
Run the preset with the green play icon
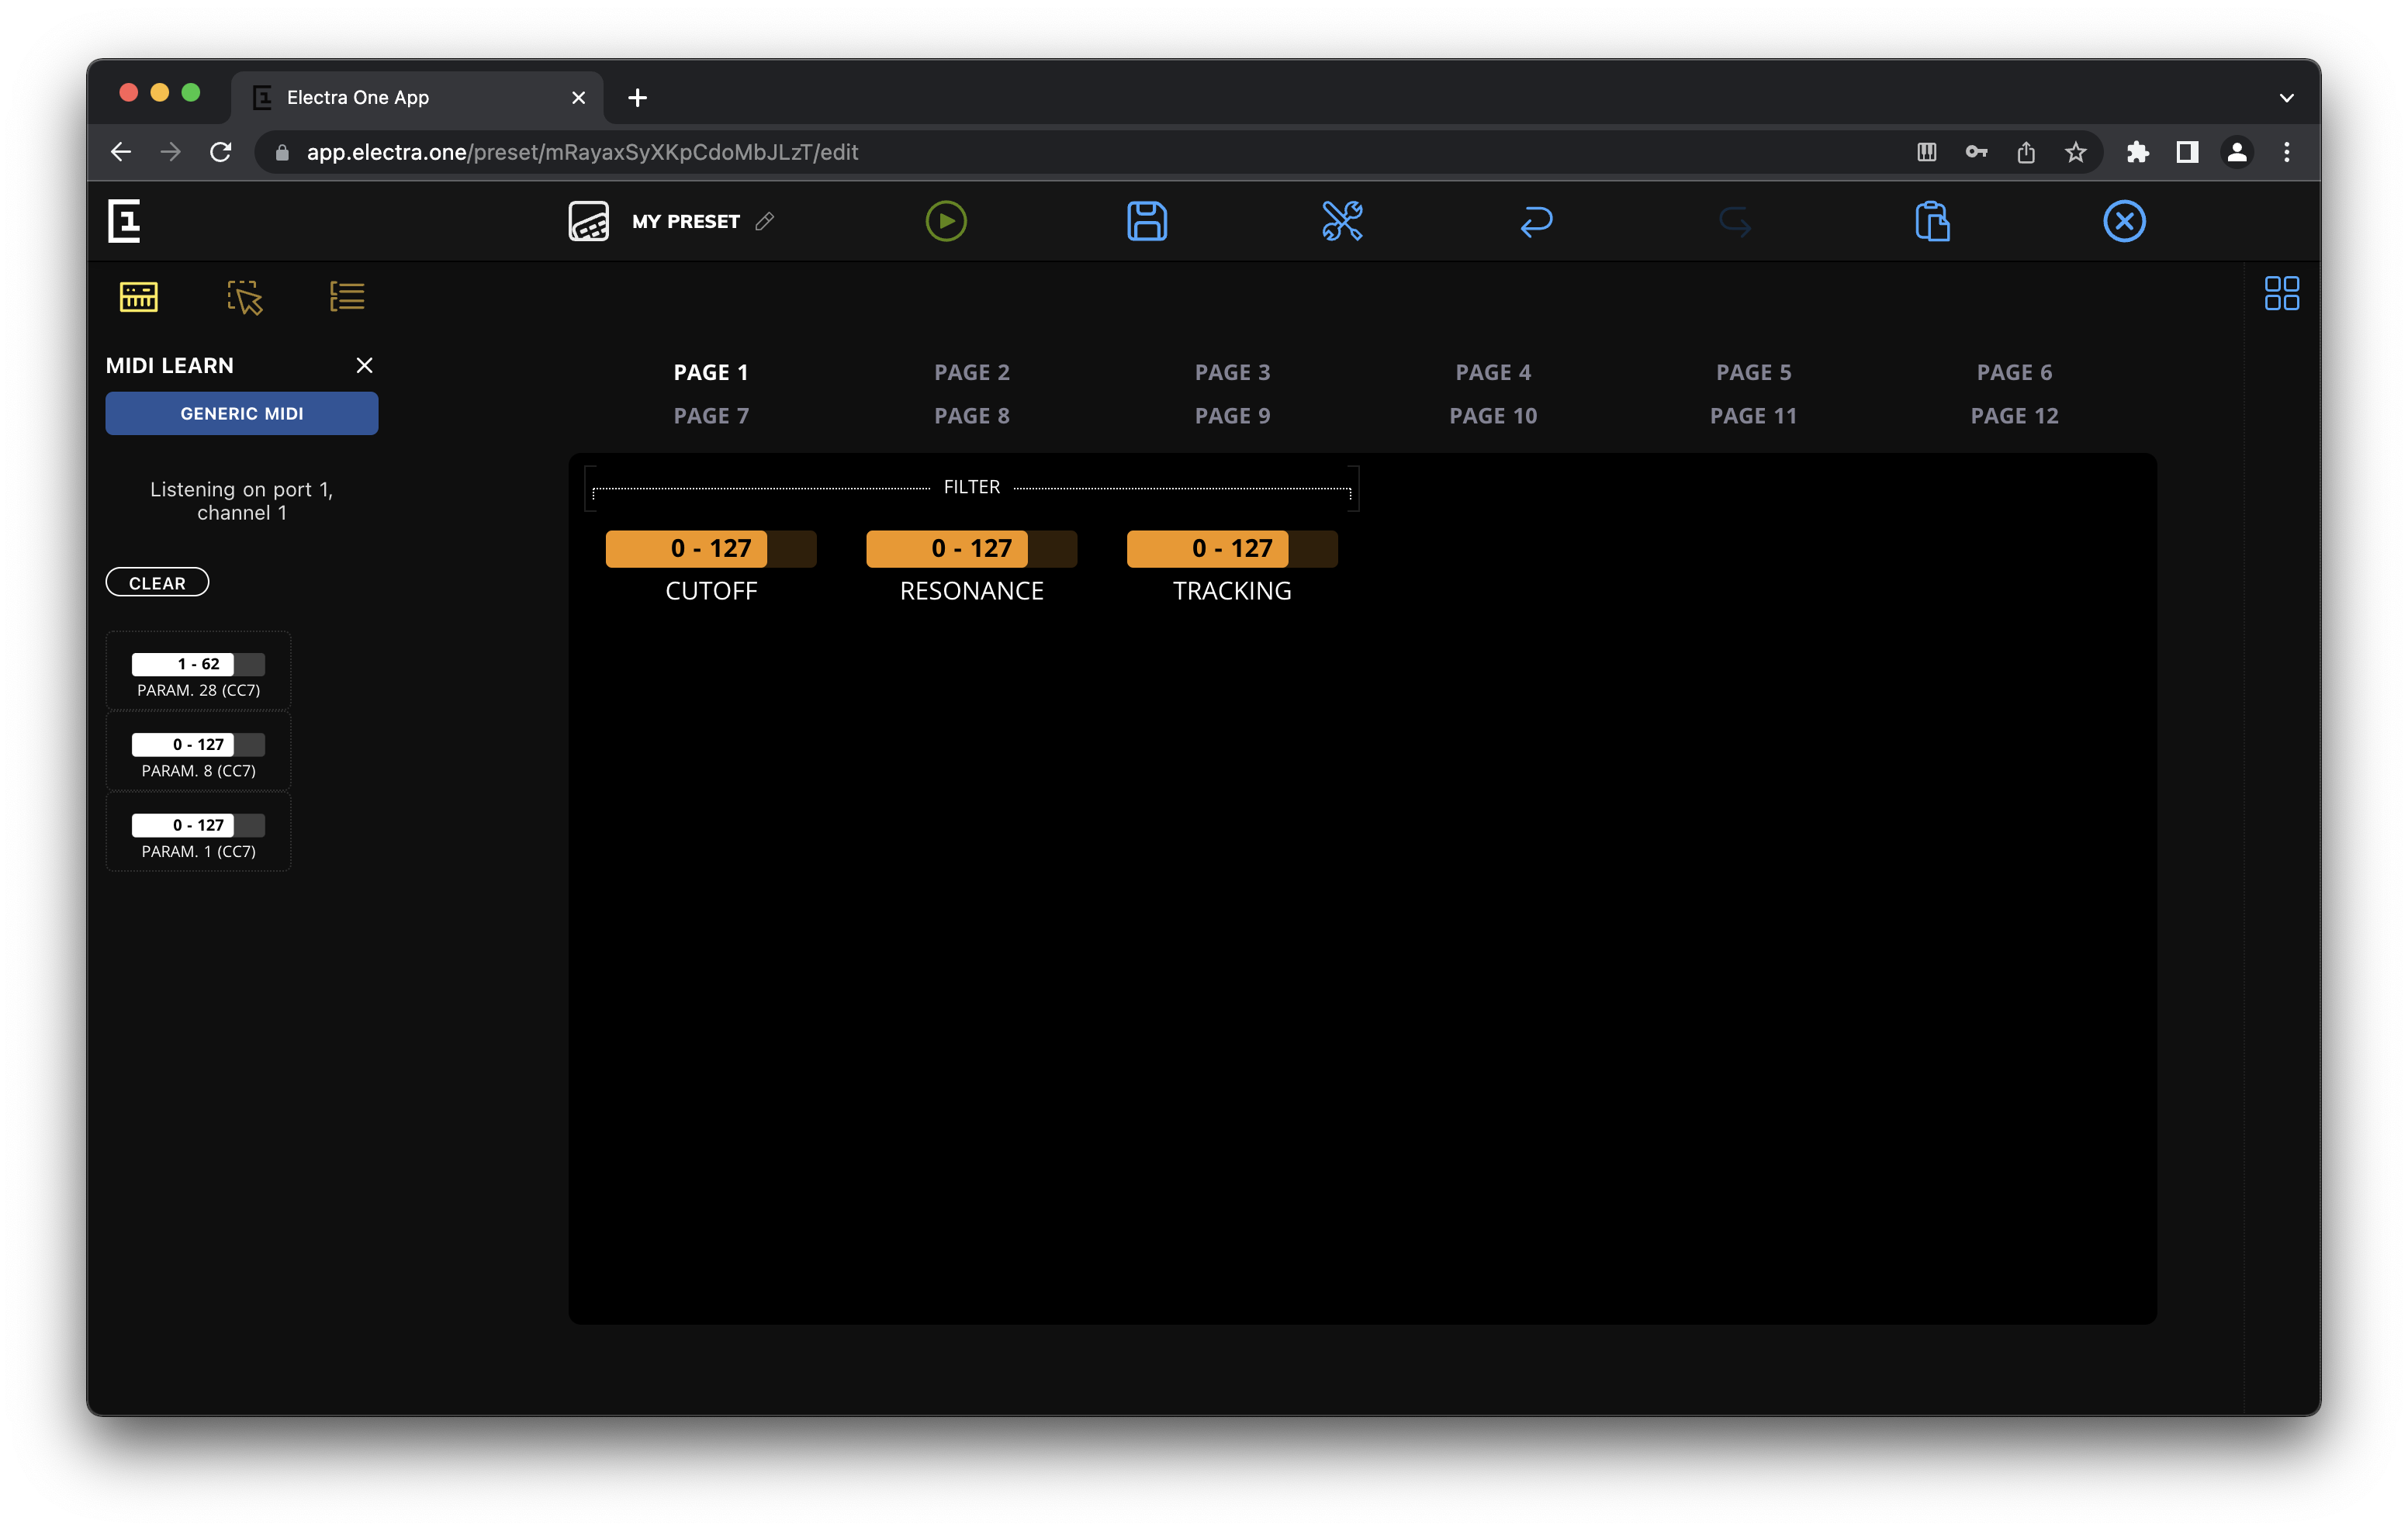click(945, 221)
